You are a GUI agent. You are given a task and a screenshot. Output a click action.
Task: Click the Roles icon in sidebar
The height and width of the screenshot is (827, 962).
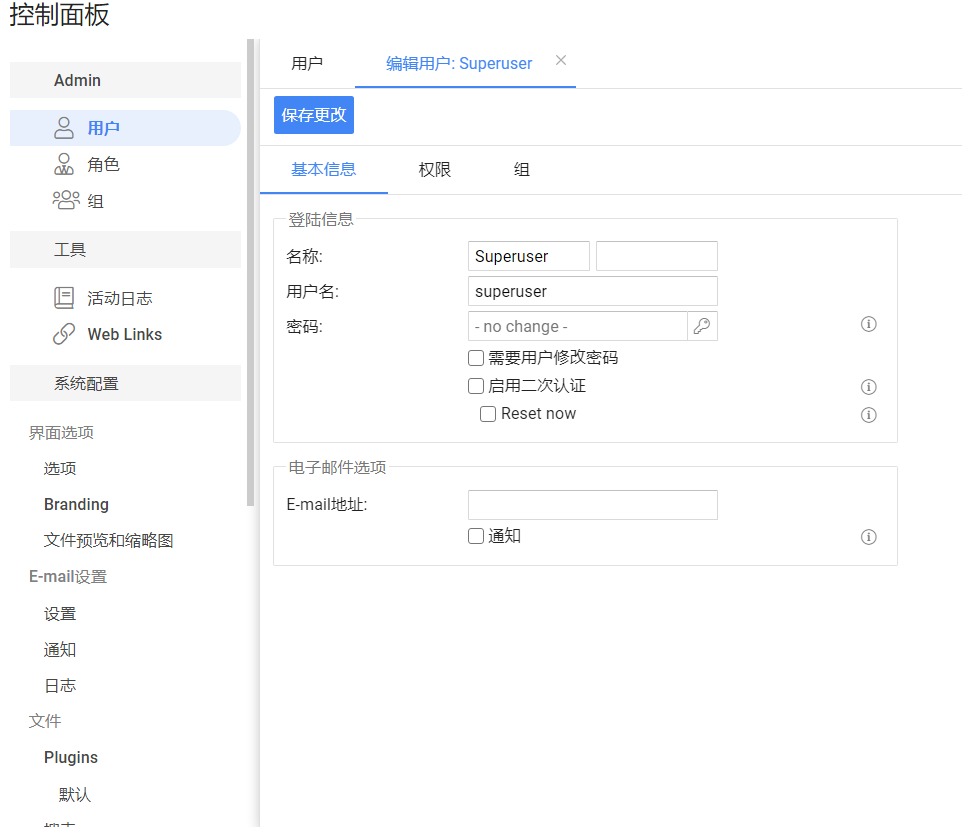pyautogui.click(x=64, y=165)
